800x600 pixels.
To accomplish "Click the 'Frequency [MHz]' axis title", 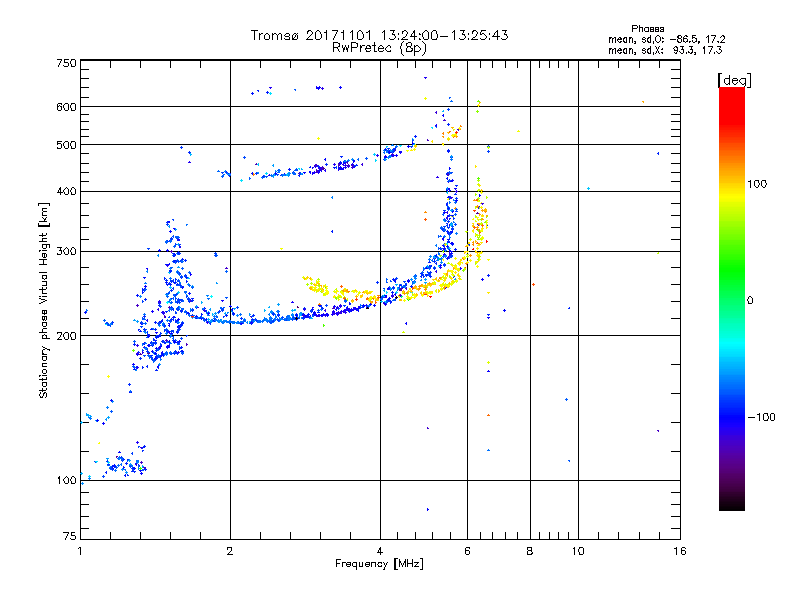I will pyautogui.click(x=379, y=564).
